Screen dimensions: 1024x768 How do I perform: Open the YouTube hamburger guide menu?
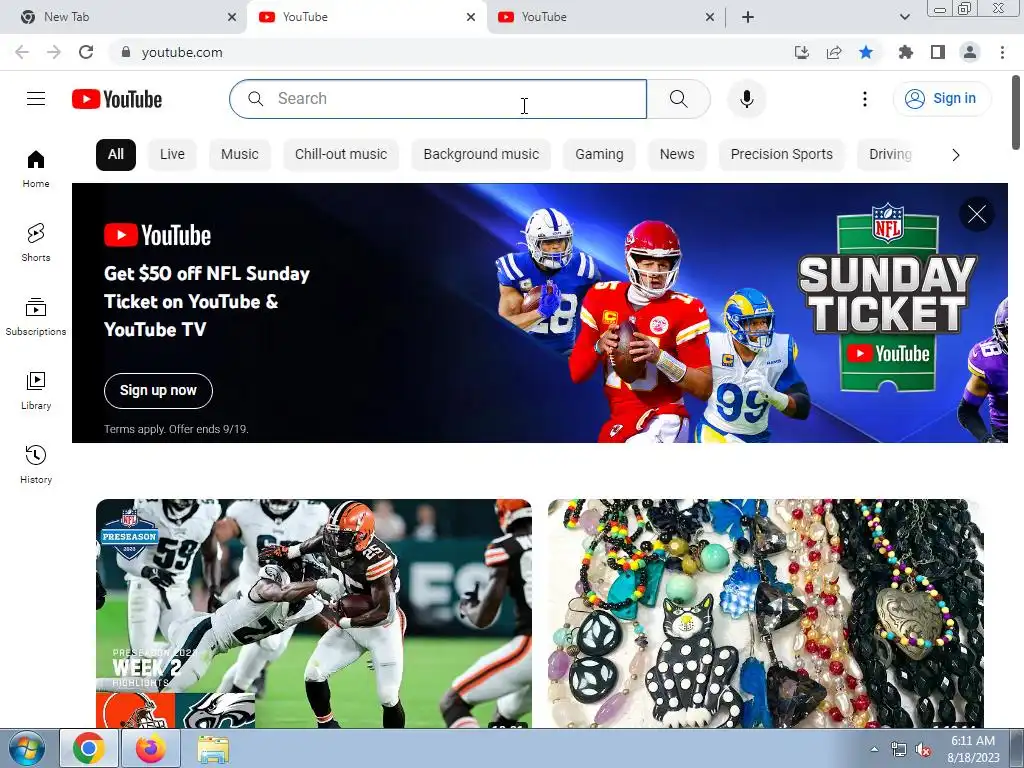click(x=36, y=99)
